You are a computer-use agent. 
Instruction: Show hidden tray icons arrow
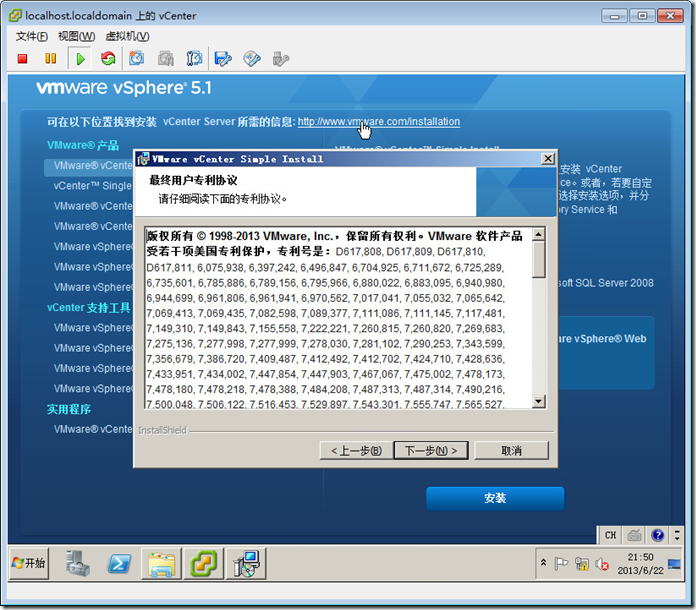(x=543, y=563)
